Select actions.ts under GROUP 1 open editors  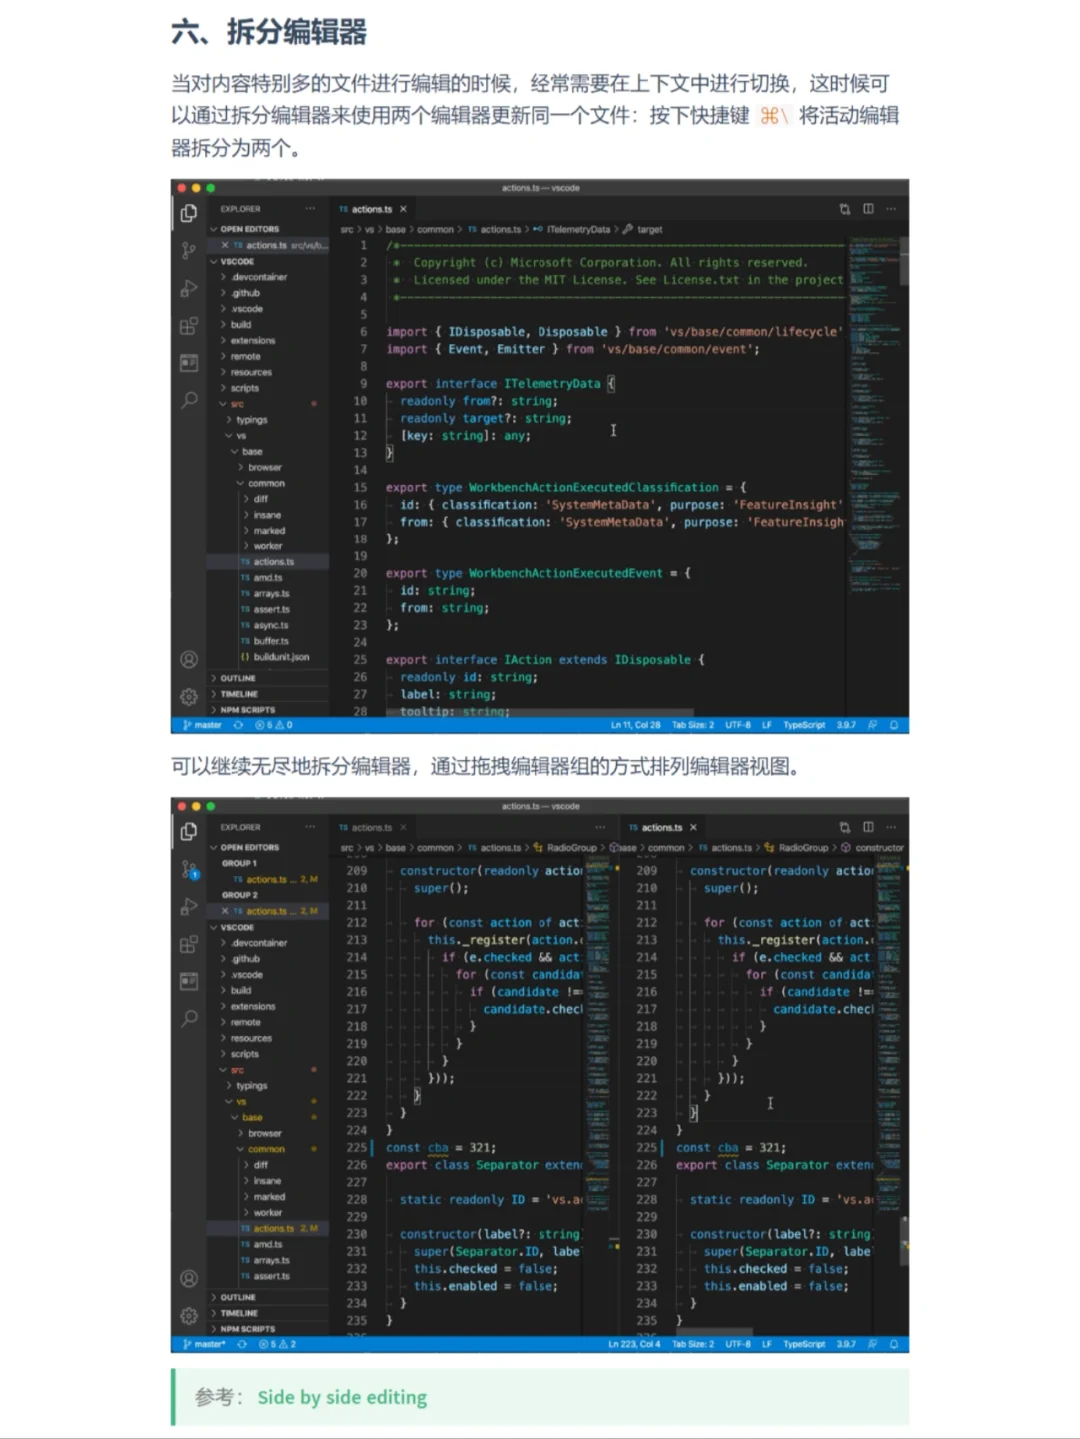[269, 879]
